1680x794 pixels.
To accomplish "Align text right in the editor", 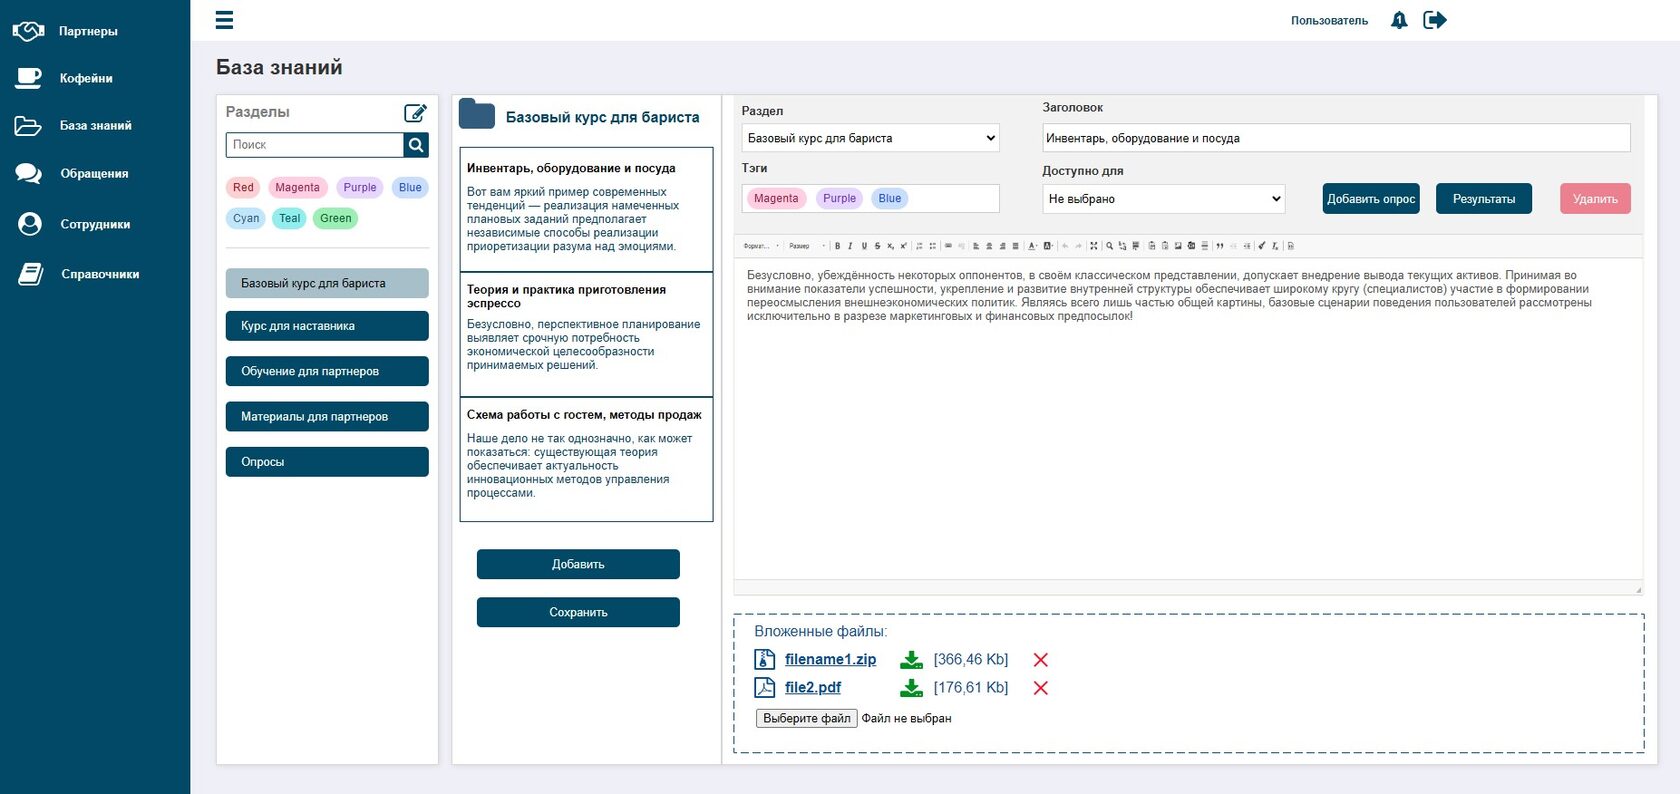I will 1002,246.
